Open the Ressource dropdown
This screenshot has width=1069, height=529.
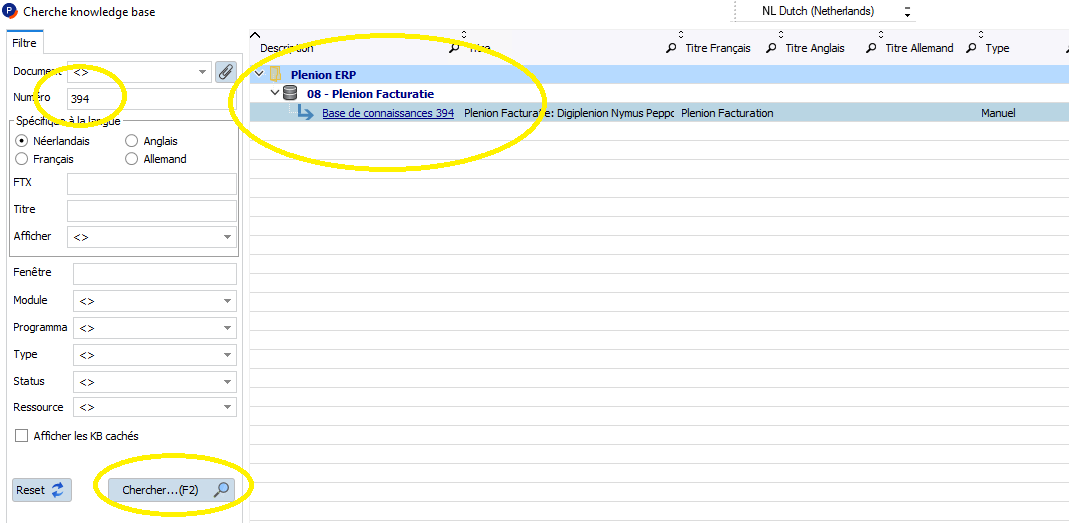(155, 407)
